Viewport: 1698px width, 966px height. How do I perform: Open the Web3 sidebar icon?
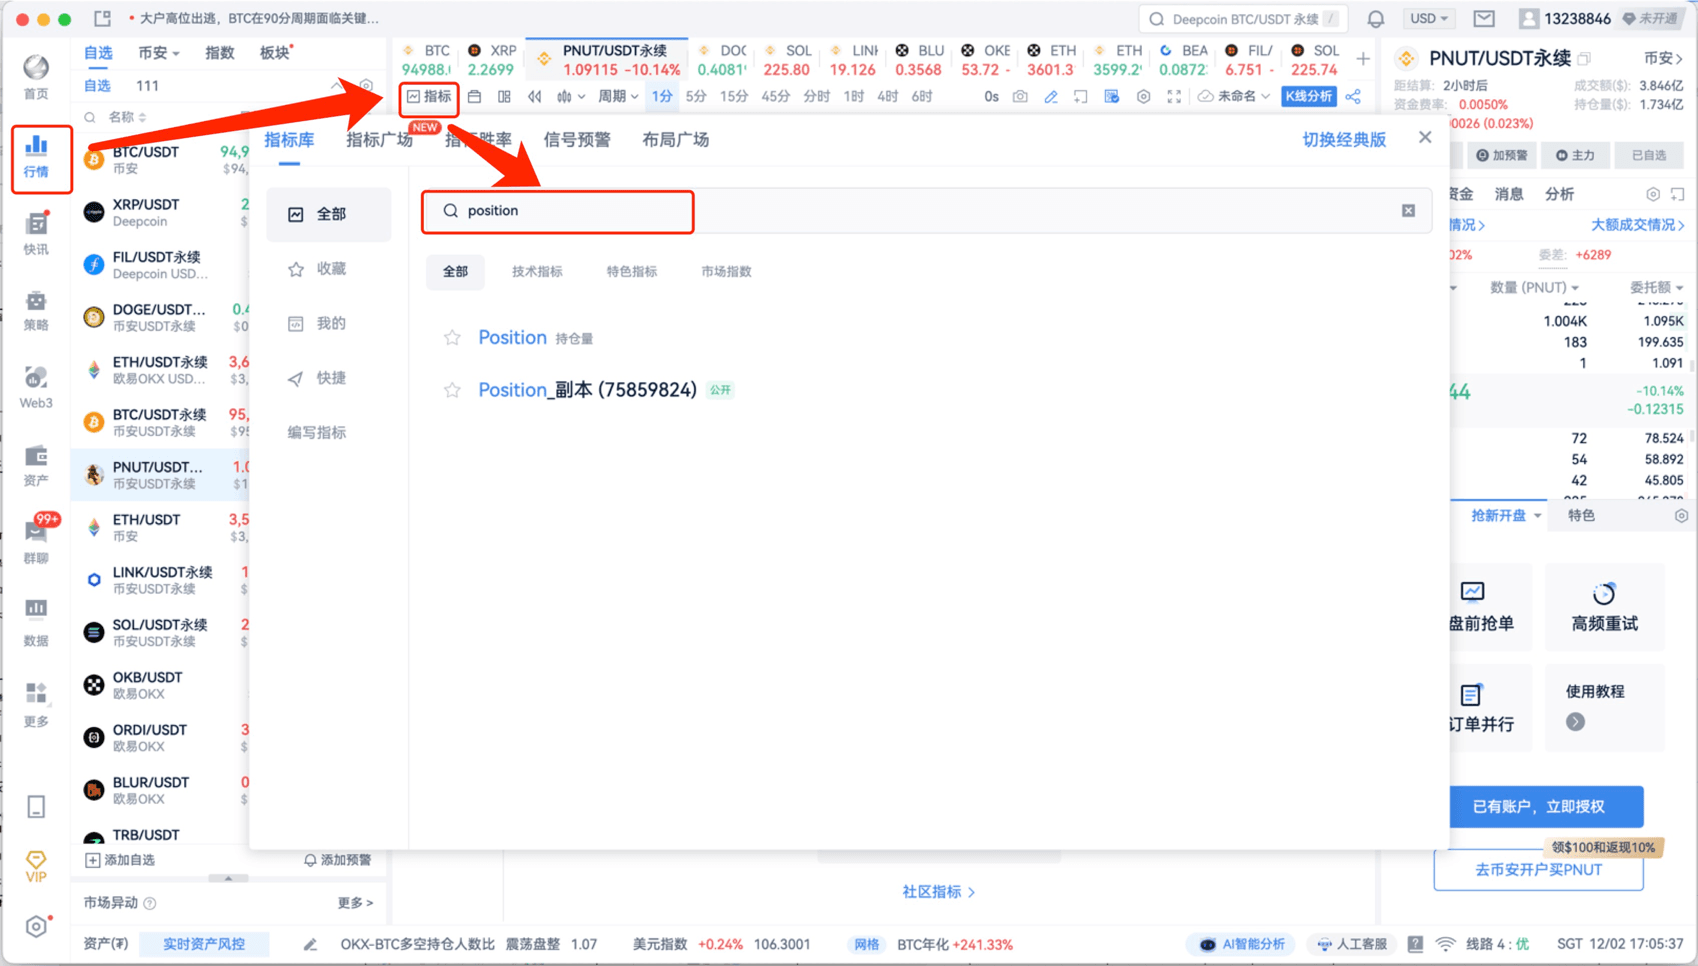[x=36, y=388]
